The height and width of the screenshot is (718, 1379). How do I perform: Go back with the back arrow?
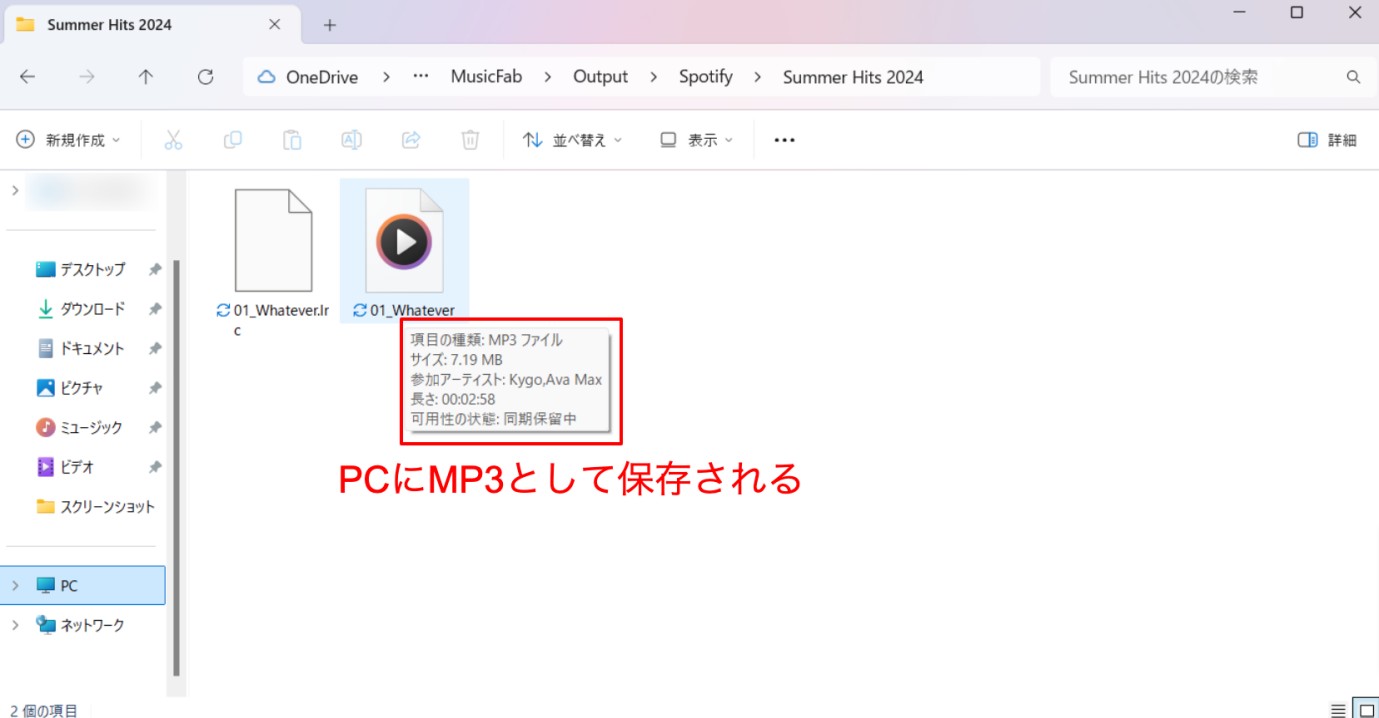click(x=28, y=77)
